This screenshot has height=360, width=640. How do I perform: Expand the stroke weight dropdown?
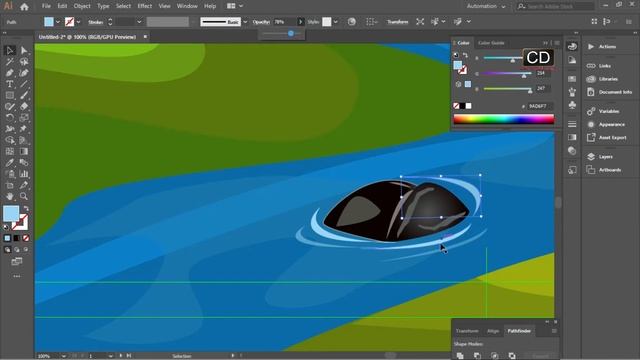(139, 22)
